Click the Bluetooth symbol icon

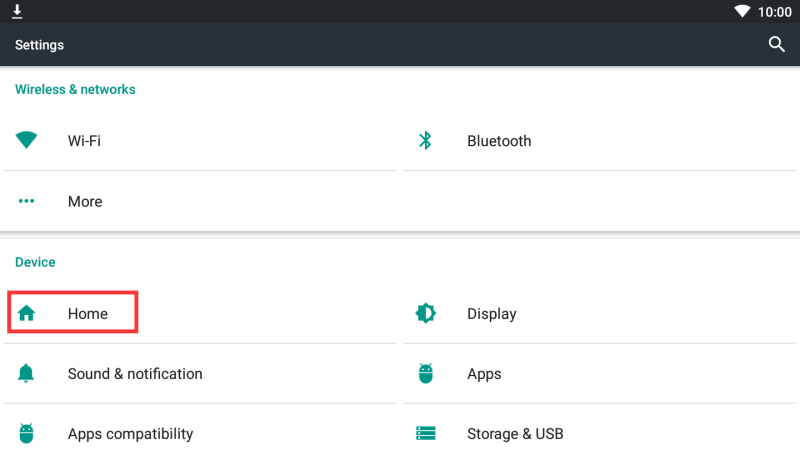[x=425, y=141]
